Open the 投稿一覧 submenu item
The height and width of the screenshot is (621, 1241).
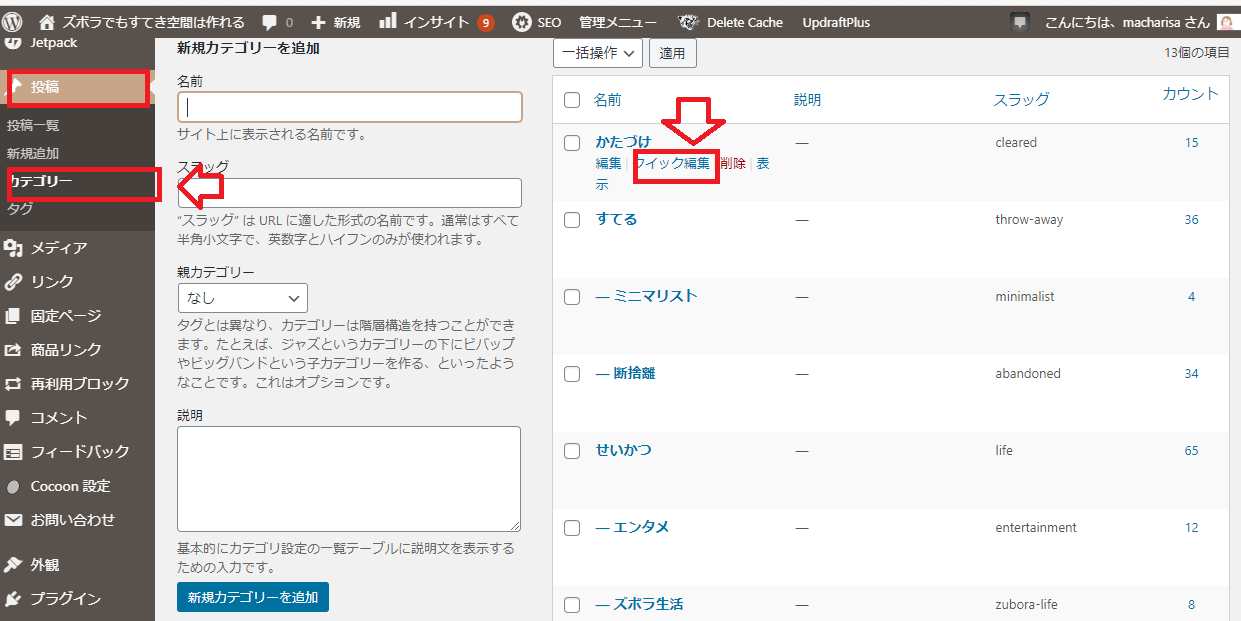[33, 125]
